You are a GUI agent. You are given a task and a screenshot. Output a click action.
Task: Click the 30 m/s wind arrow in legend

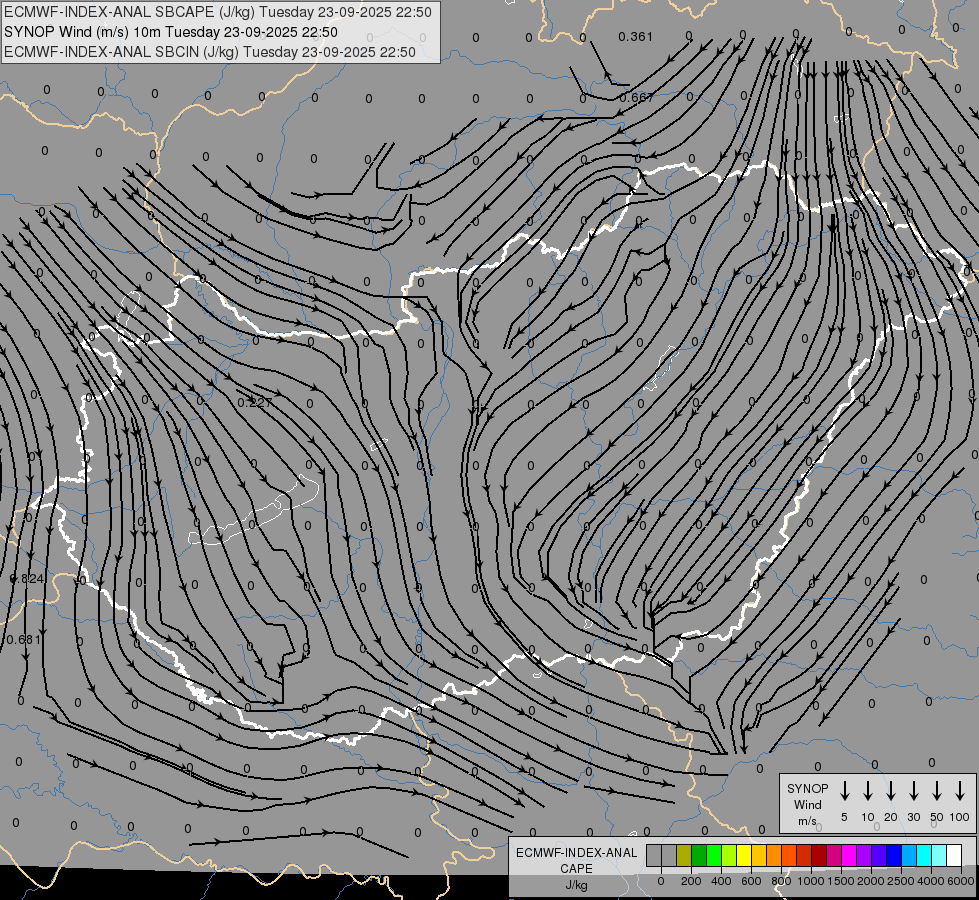click(913, 791)
